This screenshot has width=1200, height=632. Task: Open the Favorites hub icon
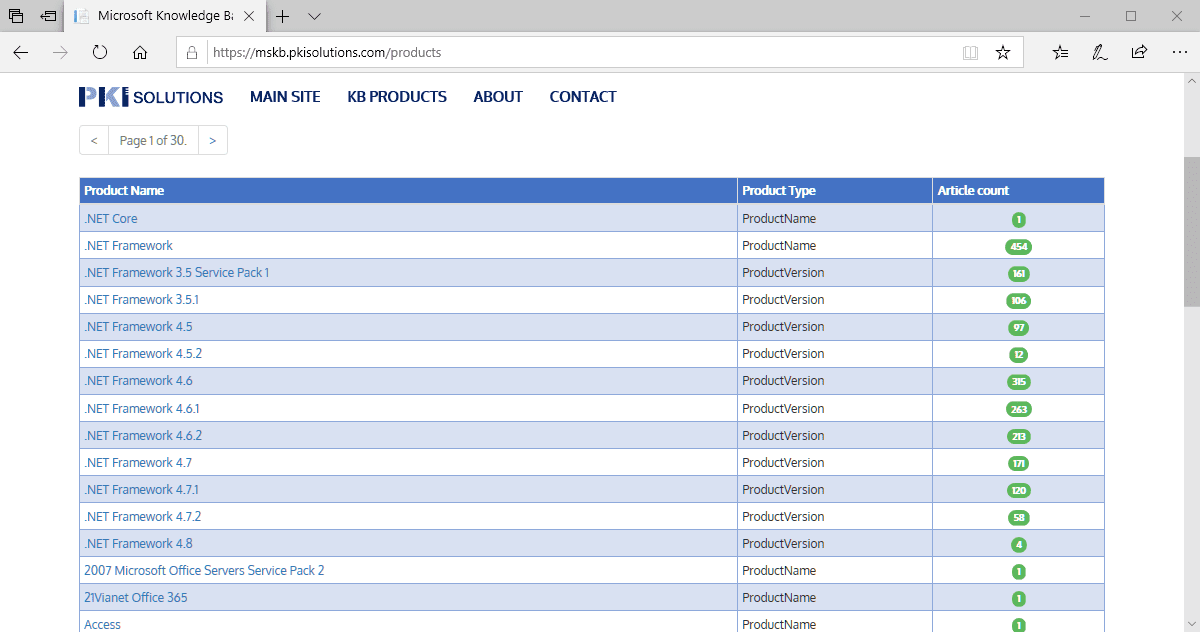click(x=1061, y=52)
